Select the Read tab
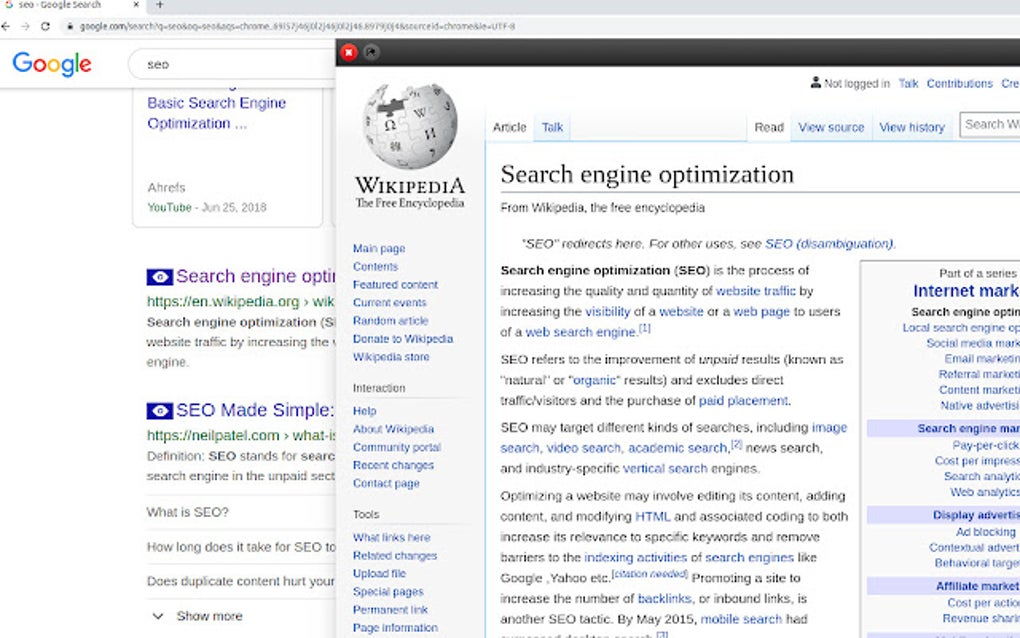 coord(769,127)
